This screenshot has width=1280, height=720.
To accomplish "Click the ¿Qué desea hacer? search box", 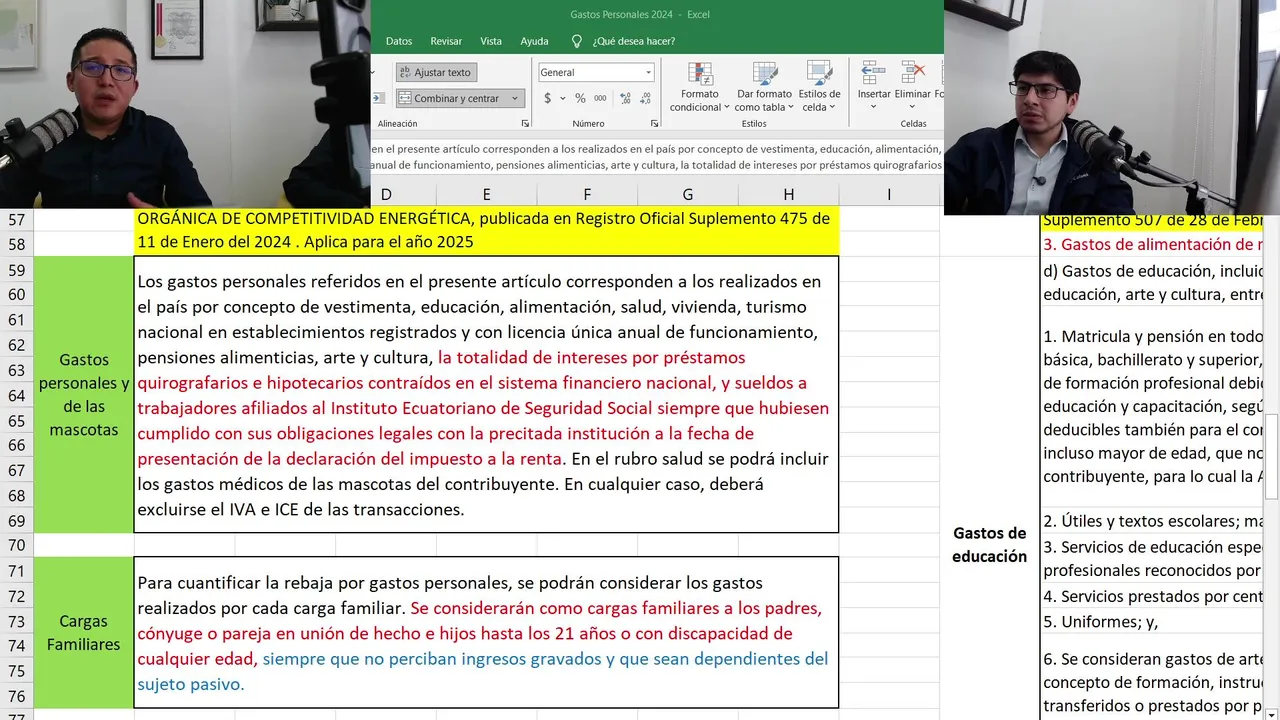I will [633, 41].
